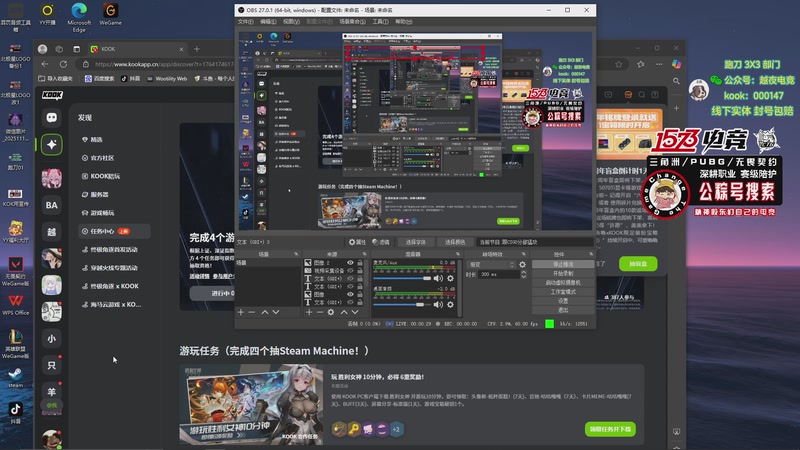
Task: Click the 选择字体 button in OBS
Action: pyautogui.click(x=415, y=242)
